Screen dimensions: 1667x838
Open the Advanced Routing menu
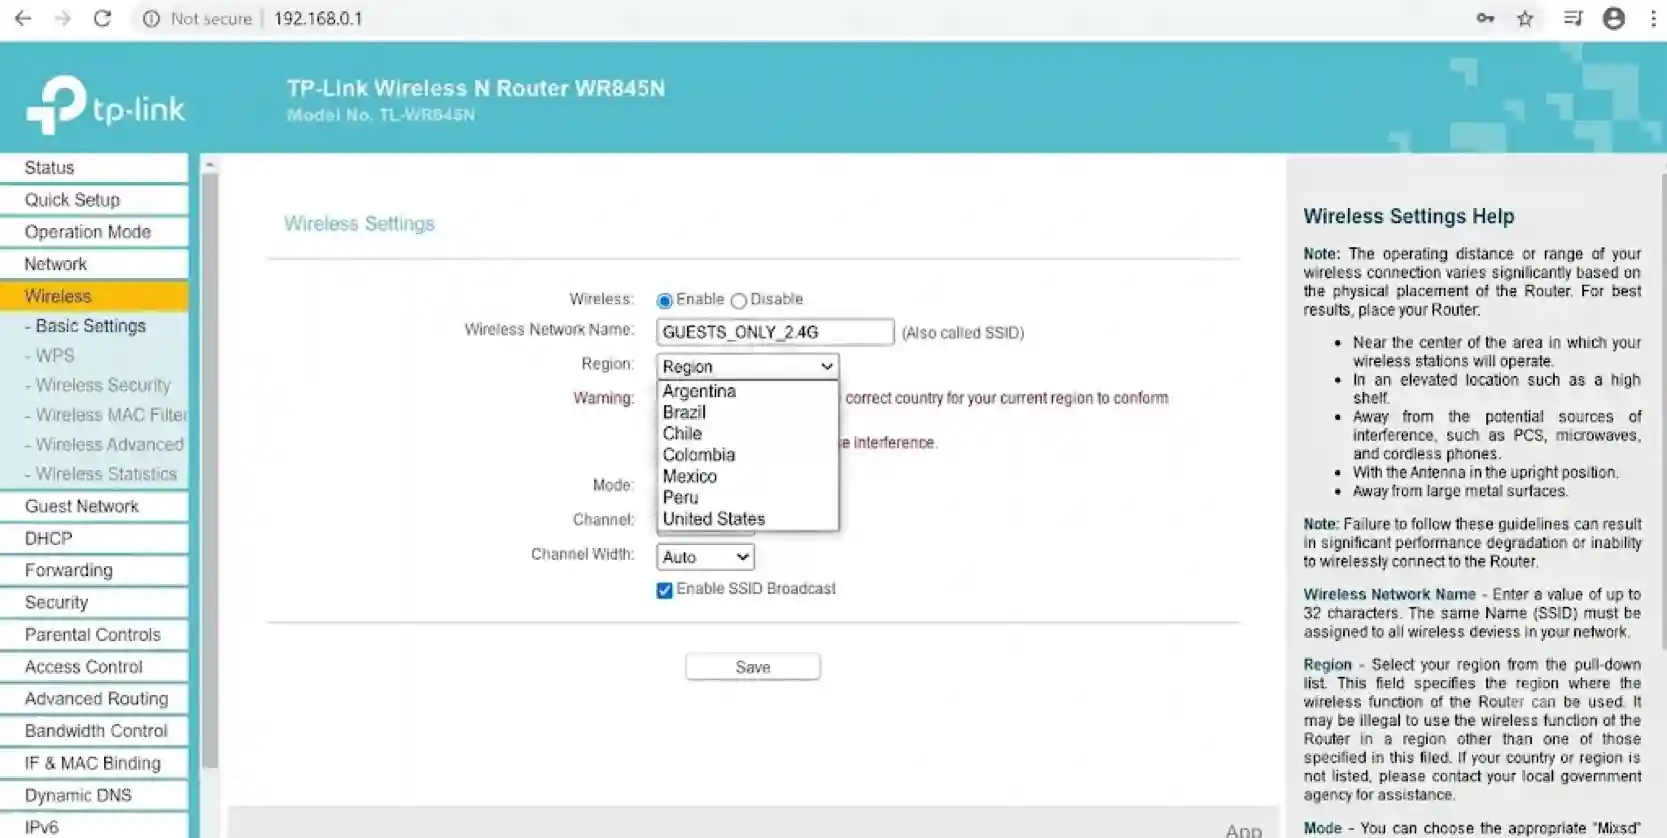[94, 698]
